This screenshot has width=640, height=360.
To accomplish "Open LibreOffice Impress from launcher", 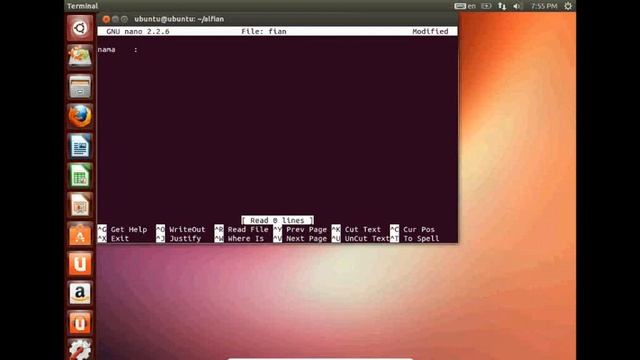I will [x=80, y=205].
